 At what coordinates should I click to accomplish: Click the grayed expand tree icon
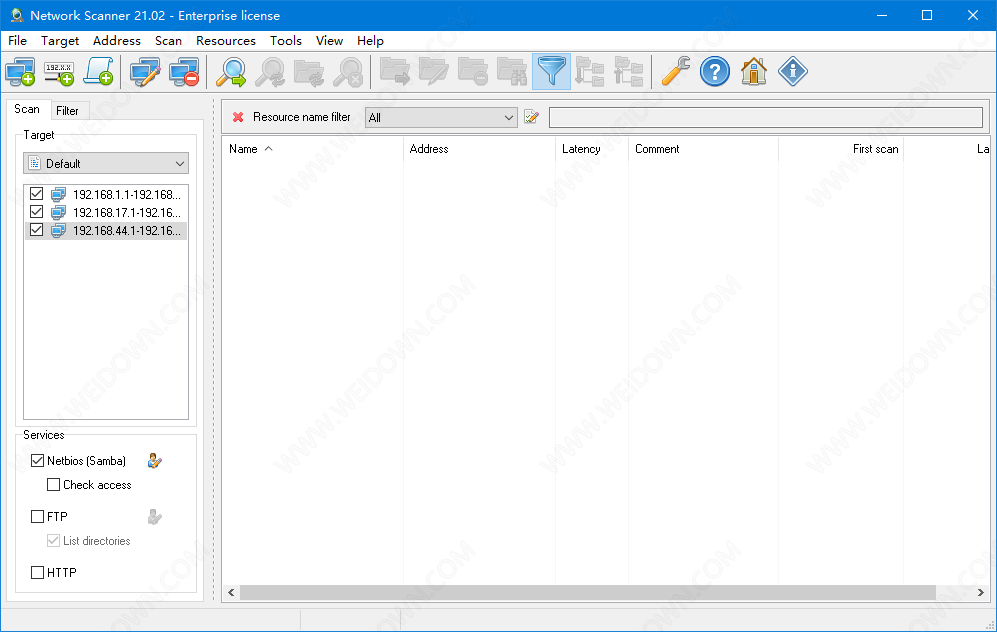(590, 71)
